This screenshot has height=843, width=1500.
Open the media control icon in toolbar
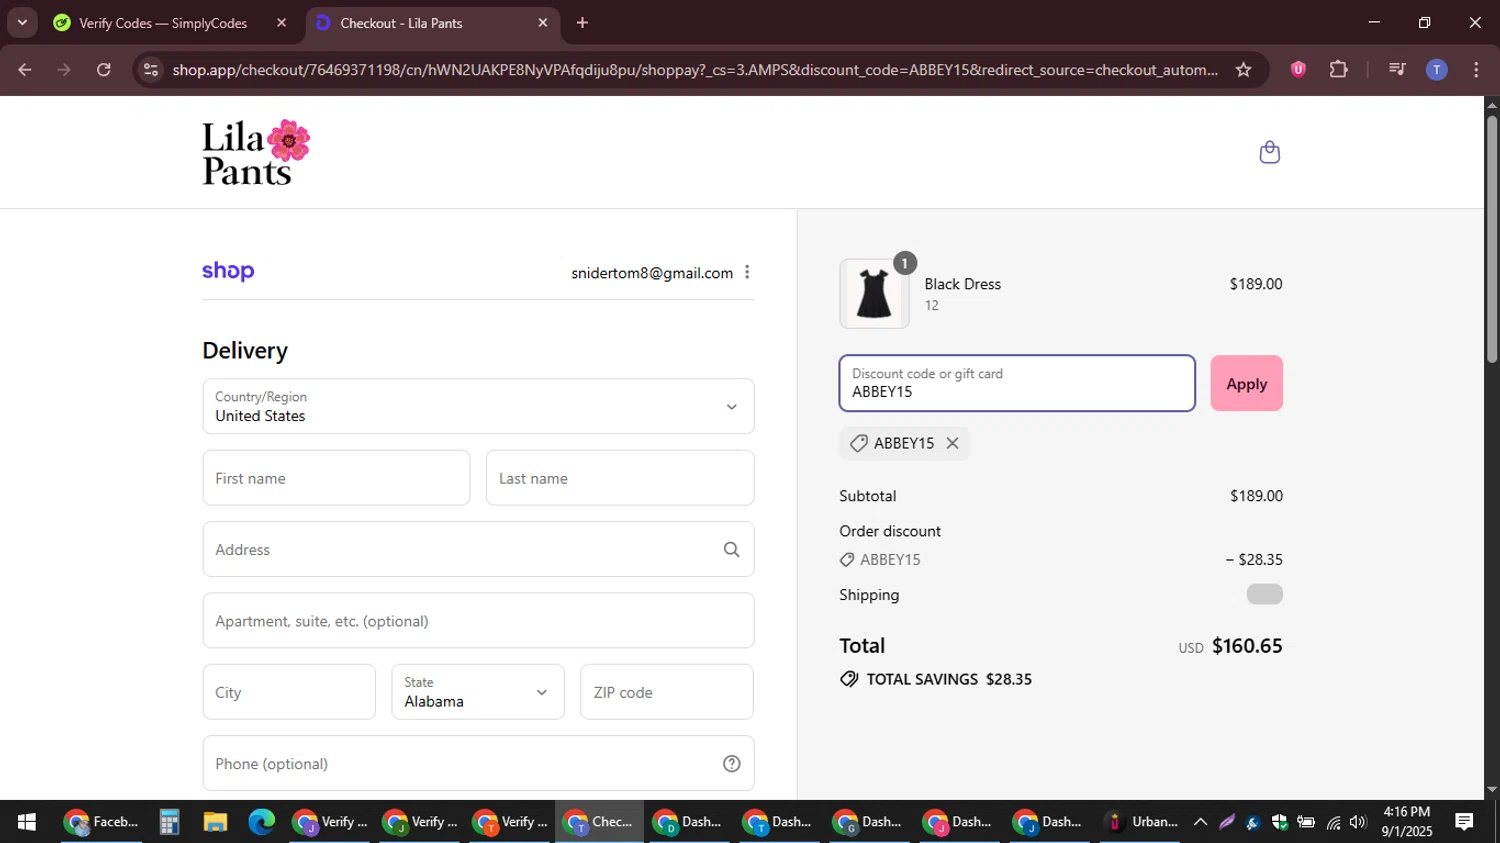point(1397,69)
